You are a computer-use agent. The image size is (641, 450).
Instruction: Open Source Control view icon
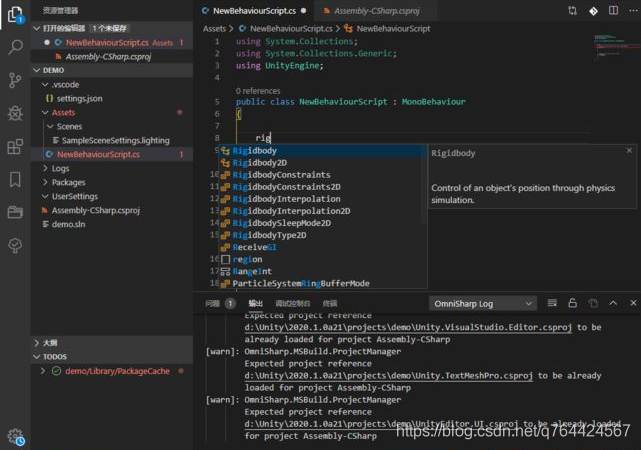(x=15, y=80)
